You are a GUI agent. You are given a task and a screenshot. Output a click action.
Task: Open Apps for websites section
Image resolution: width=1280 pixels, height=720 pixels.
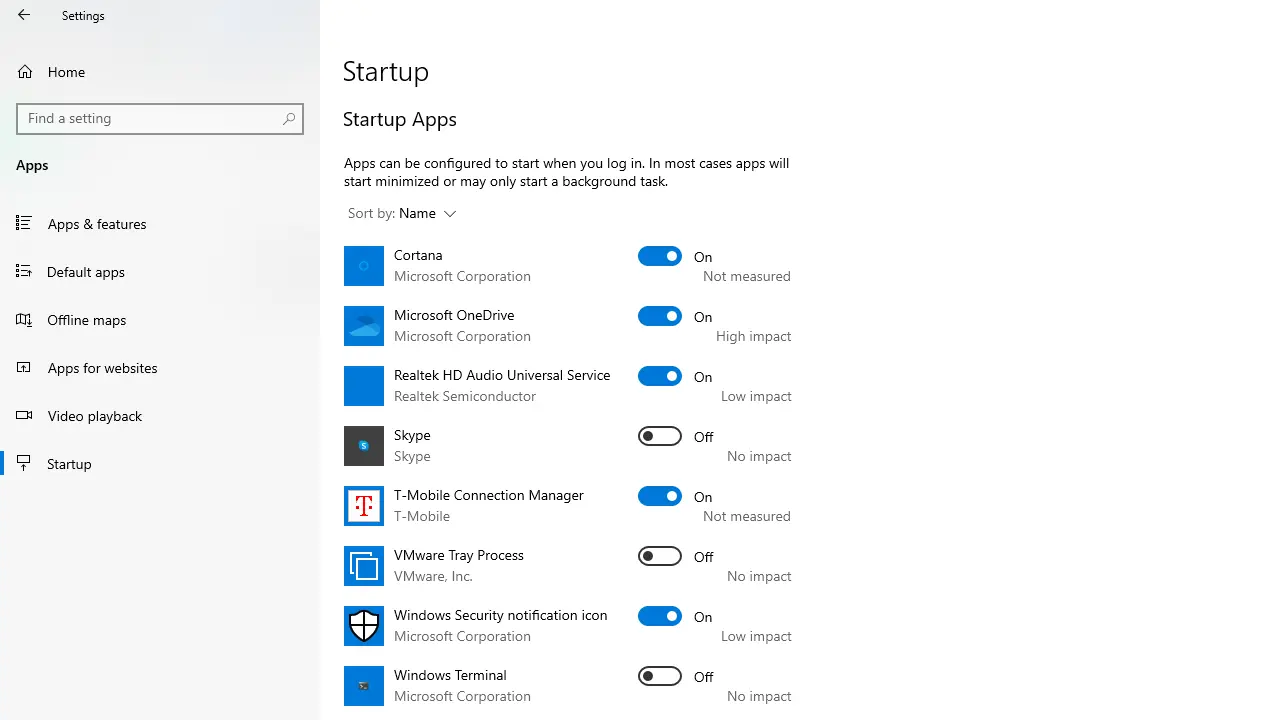[160, 367]
